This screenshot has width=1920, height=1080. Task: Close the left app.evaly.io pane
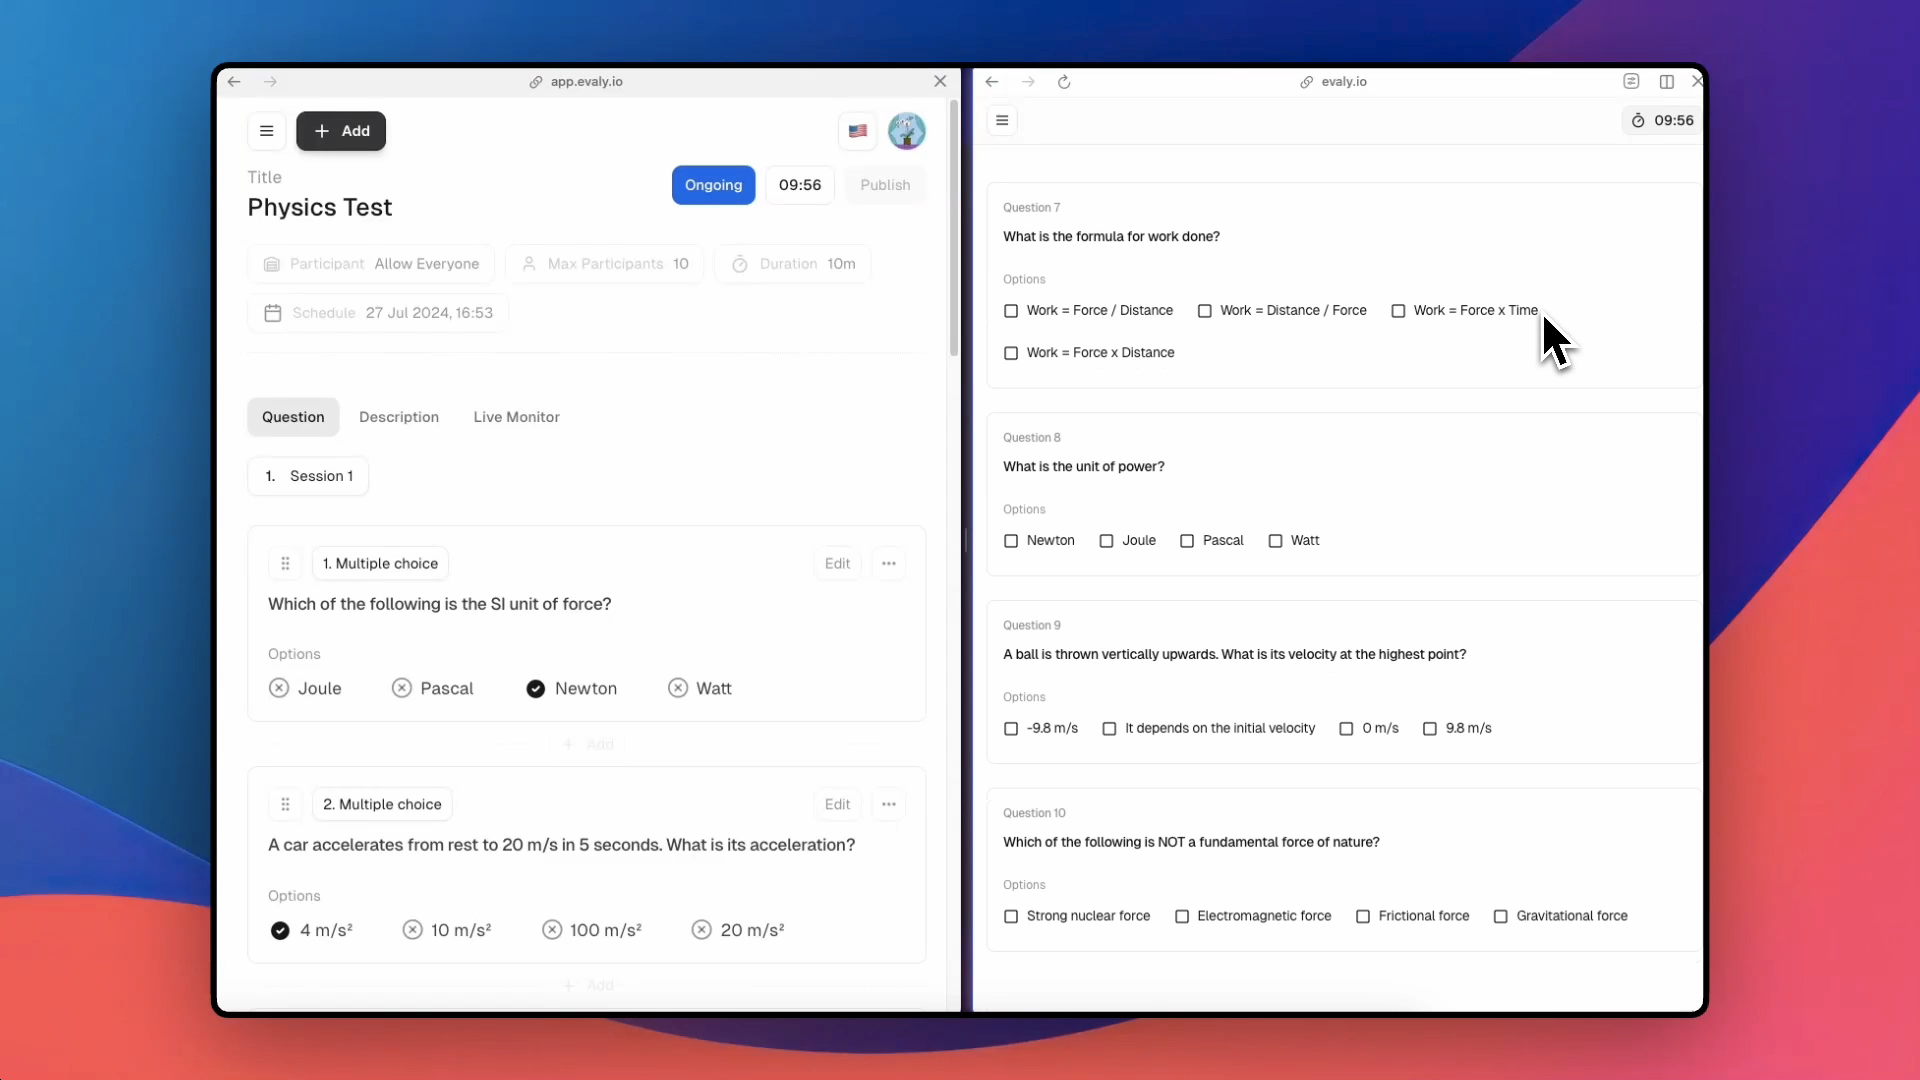point(940,82)
